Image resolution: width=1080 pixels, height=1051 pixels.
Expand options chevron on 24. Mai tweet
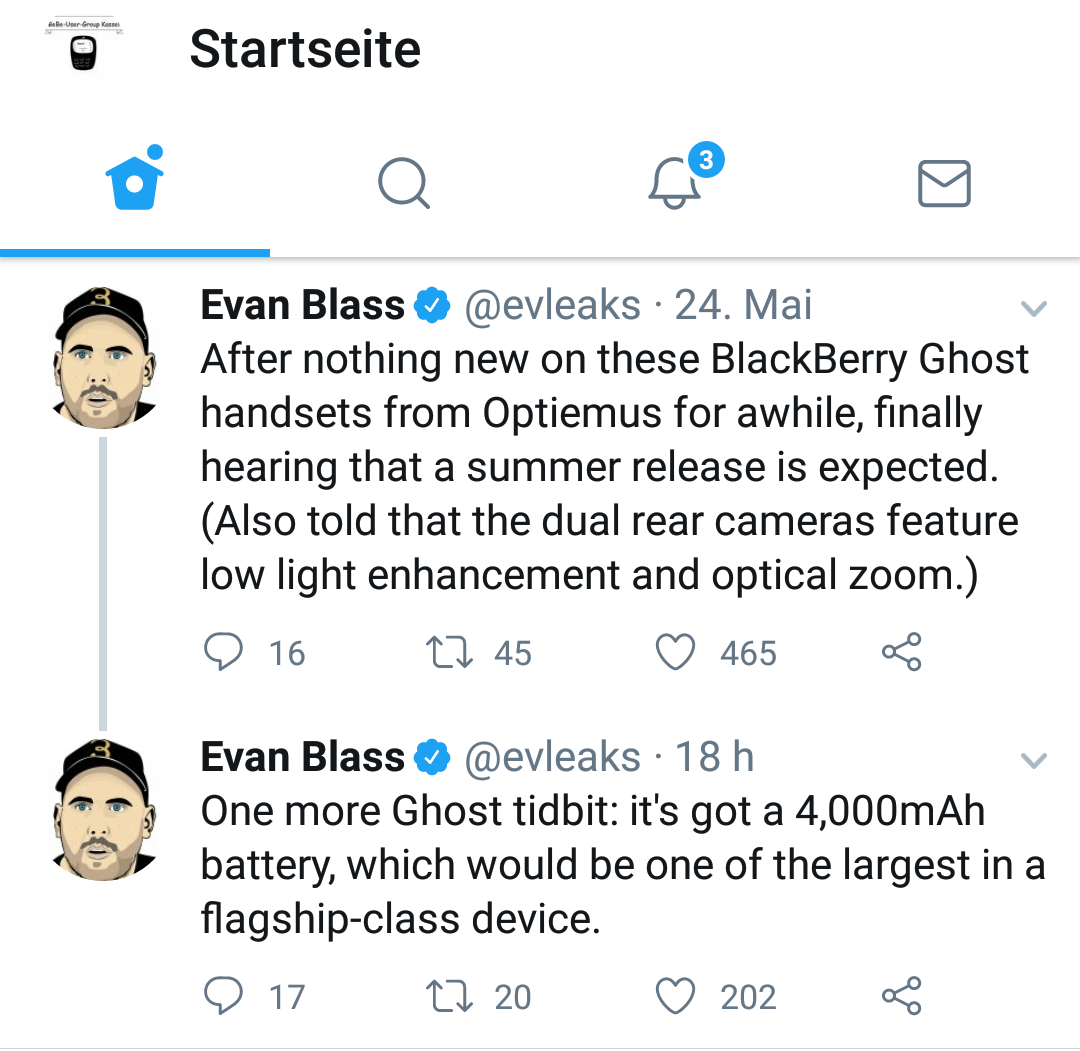click(1033, 309)
